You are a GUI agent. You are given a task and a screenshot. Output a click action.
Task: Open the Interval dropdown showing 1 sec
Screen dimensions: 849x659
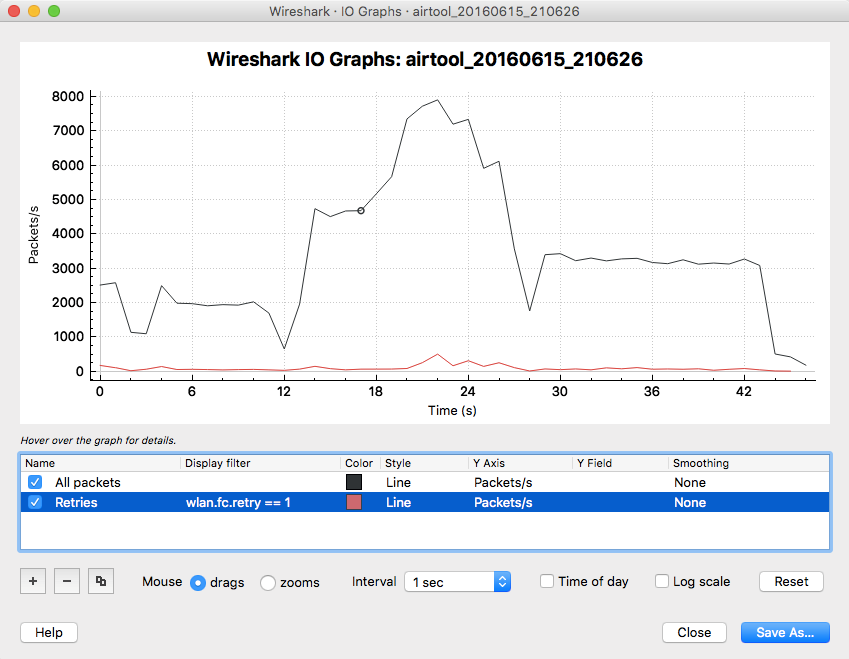456,581
